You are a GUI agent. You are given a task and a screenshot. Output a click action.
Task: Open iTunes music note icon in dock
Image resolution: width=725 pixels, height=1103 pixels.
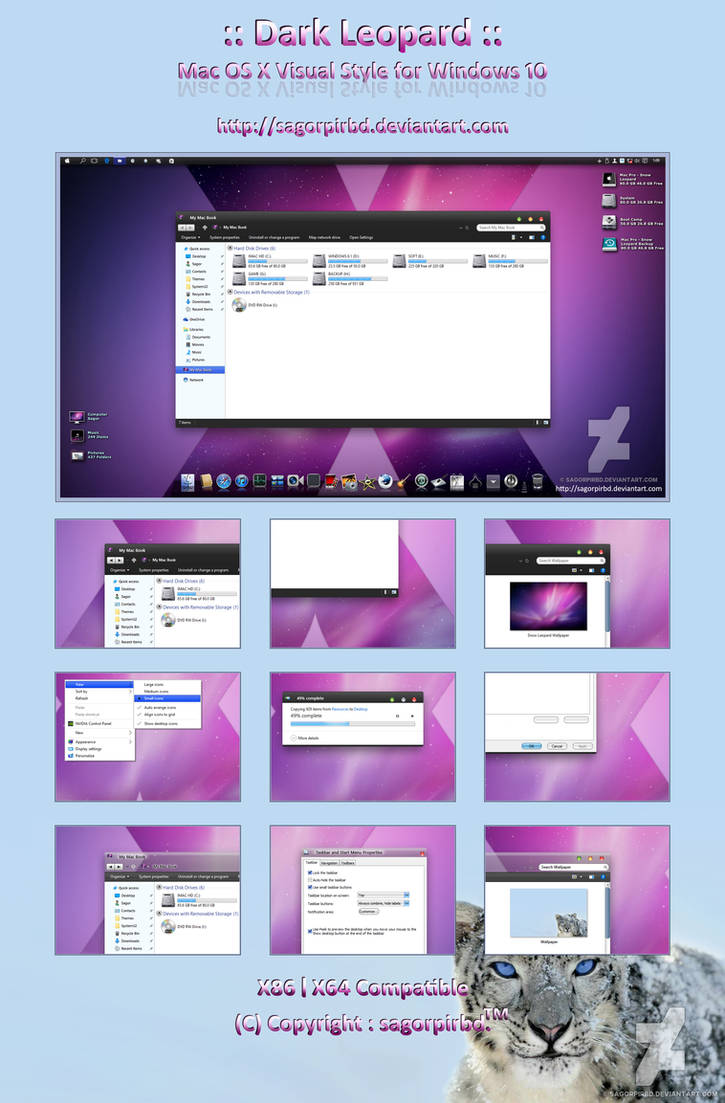click(241, 481)
